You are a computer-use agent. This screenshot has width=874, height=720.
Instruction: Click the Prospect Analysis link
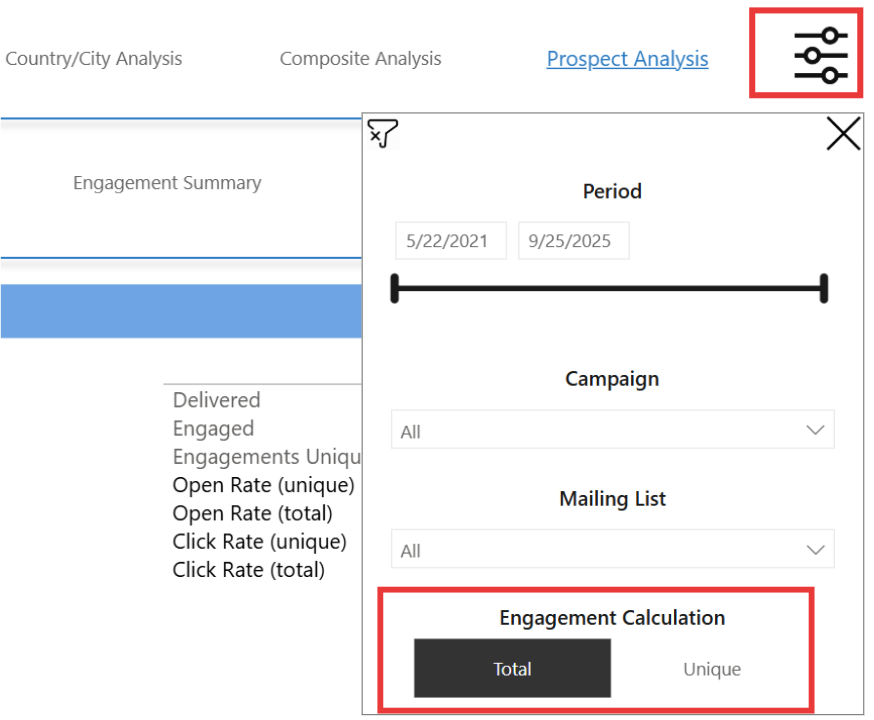click(x=627, y=59)
